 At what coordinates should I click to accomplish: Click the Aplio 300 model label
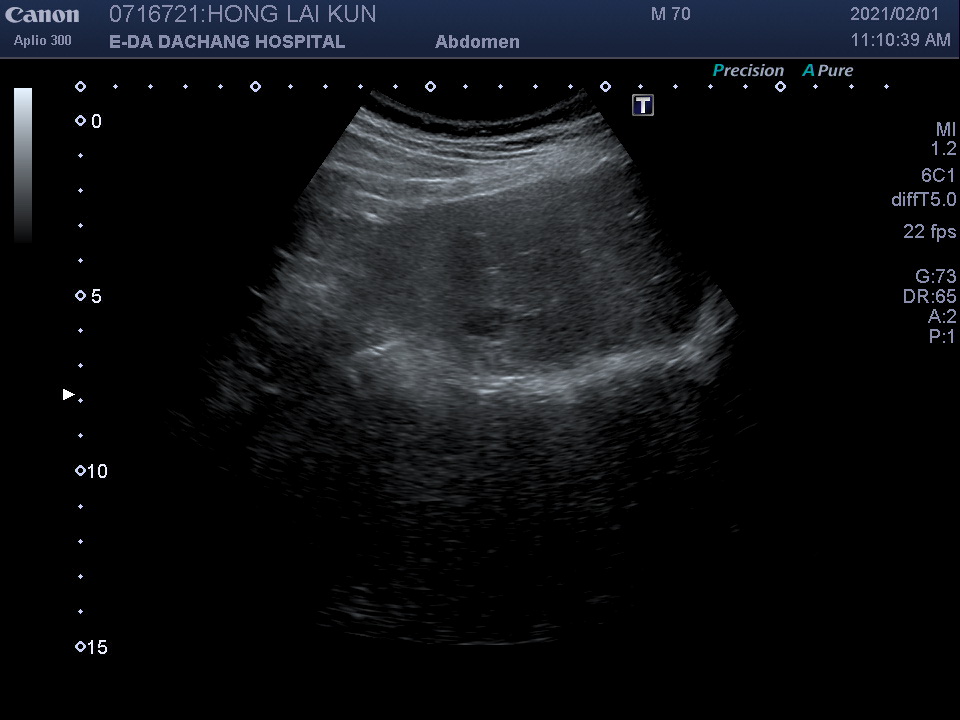[42, 41]
